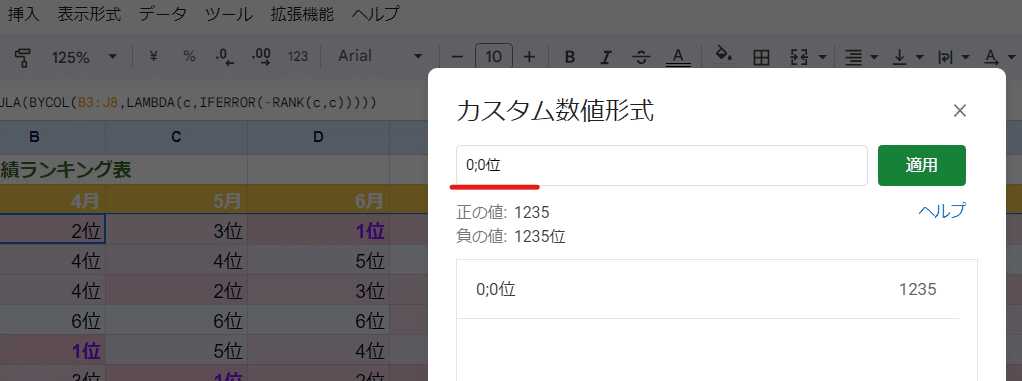
Task: Select the 5位 cell under 5月
Action: point(177,350)
